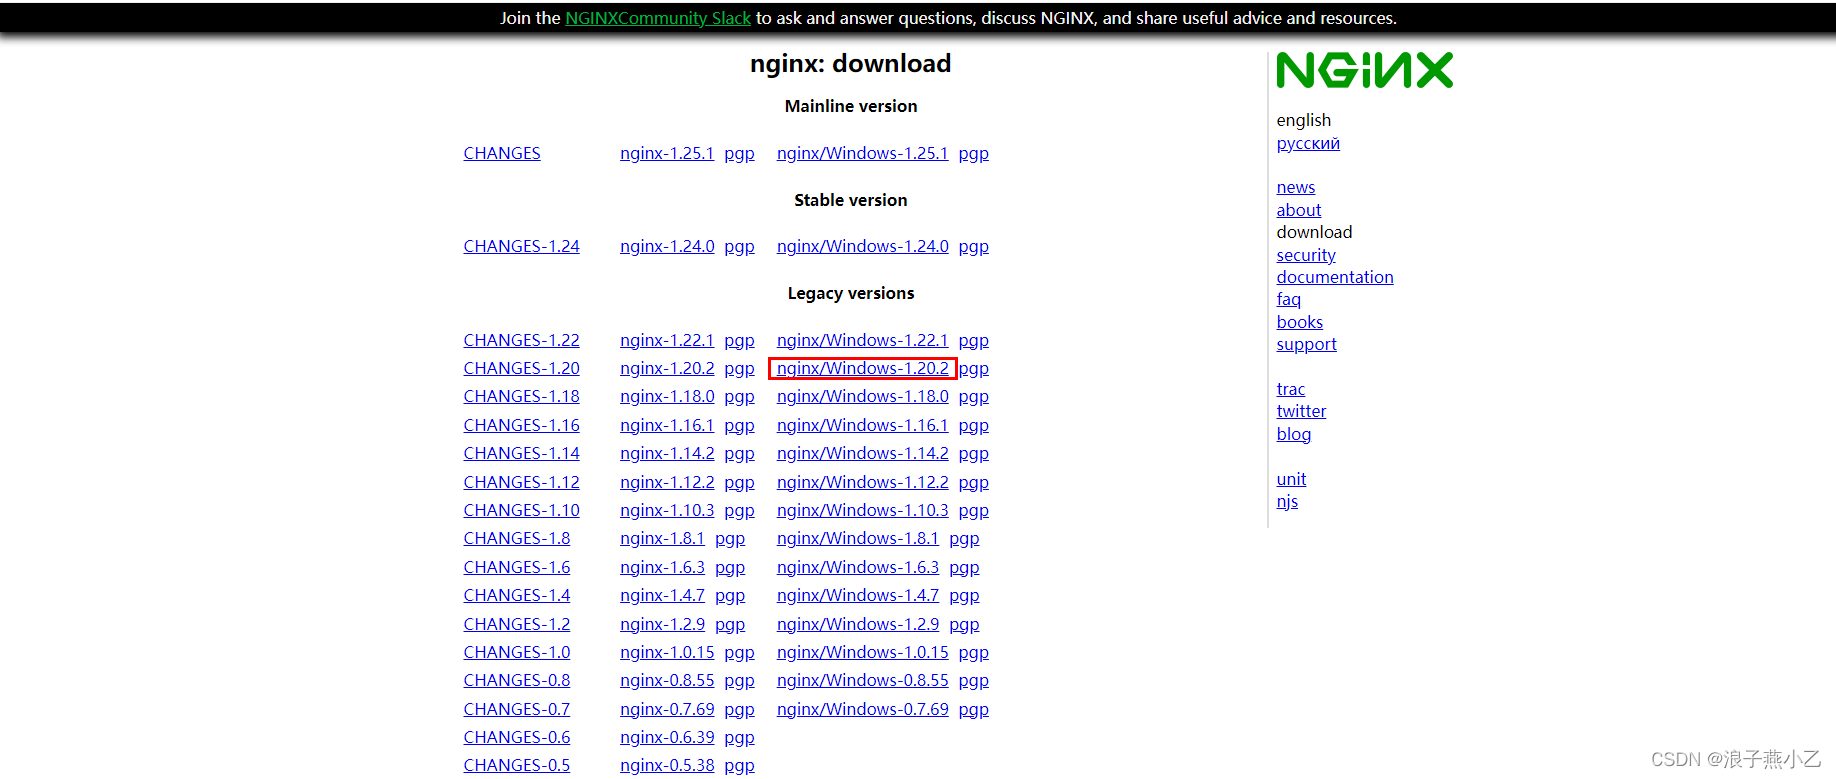Download nginx/Windows-1.8.1
The width and height of the screenshot is (1836, 779).
coord(858,538)
